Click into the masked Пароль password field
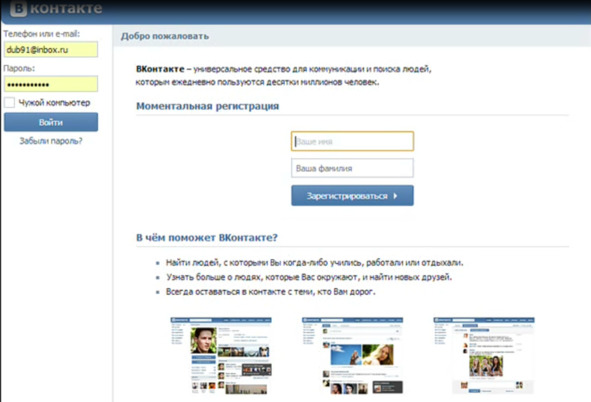 pyautogui.click(x=51, y=84)
